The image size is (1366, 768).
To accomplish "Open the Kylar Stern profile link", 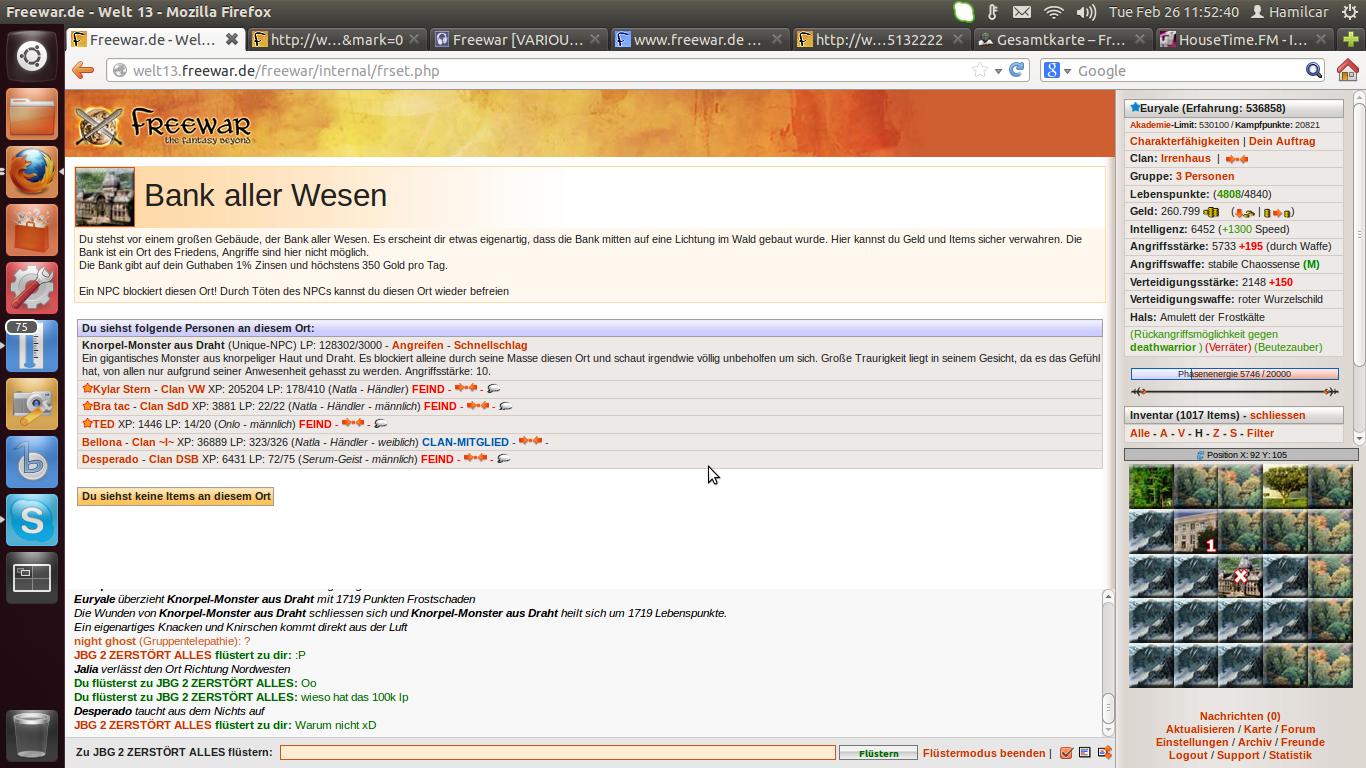I will coord(121,389).
